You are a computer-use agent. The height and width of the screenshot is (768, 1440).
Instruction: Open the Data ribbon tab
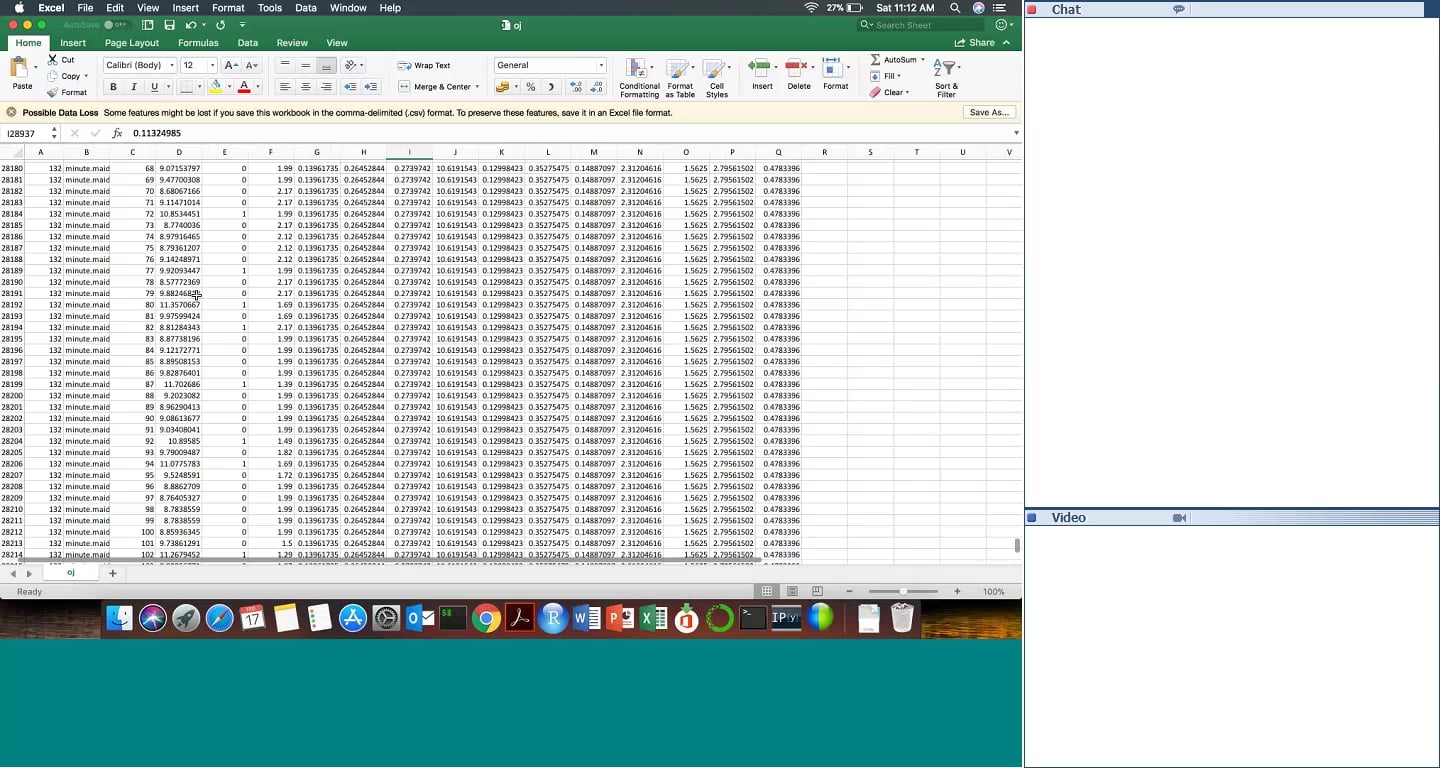(248, 43)
